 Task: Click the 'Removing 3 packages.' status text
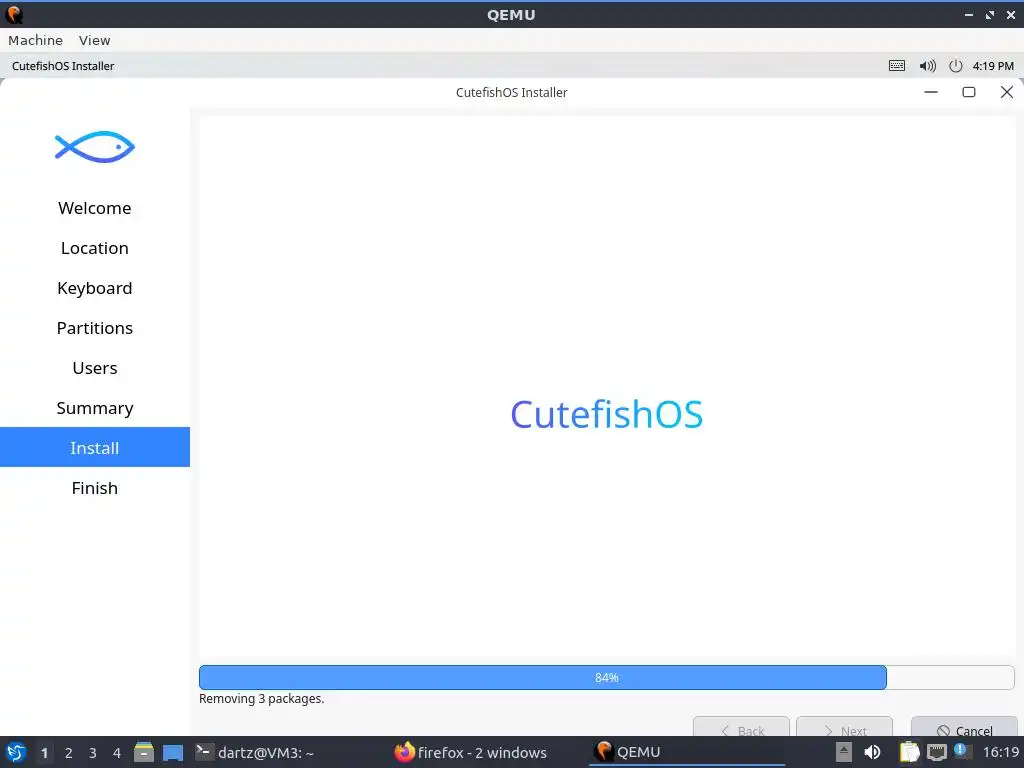pos(261,699)
